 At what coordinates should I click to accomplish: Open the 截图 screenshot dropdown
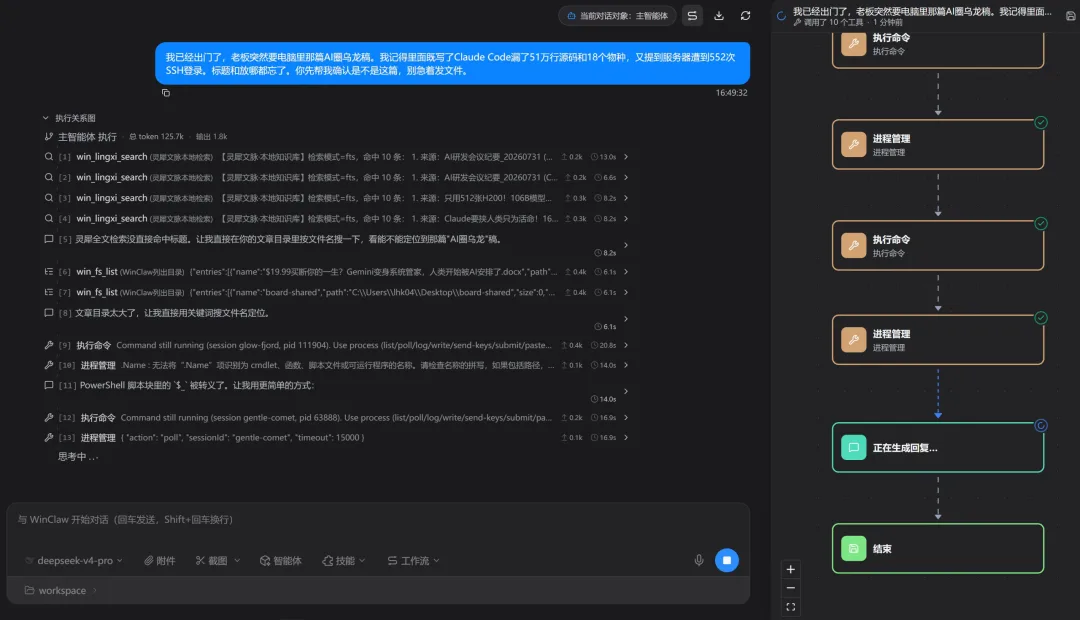[x=218, y=561]
